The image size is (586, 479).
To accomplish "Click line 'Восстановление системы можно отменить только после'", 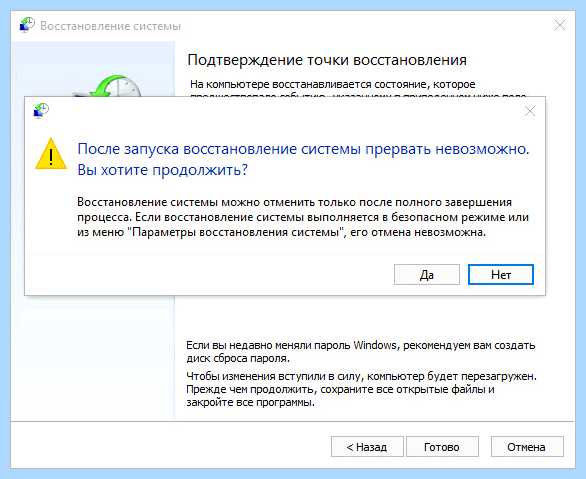I will click(294, 202).
